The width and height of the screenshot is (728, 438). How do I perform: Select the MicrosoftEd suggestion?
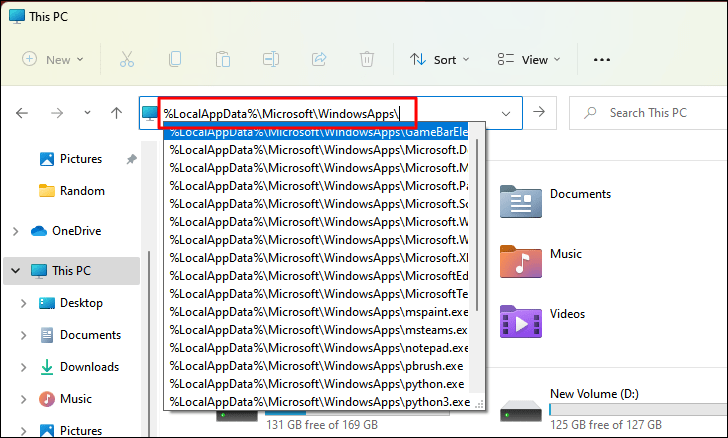[316, 276]
